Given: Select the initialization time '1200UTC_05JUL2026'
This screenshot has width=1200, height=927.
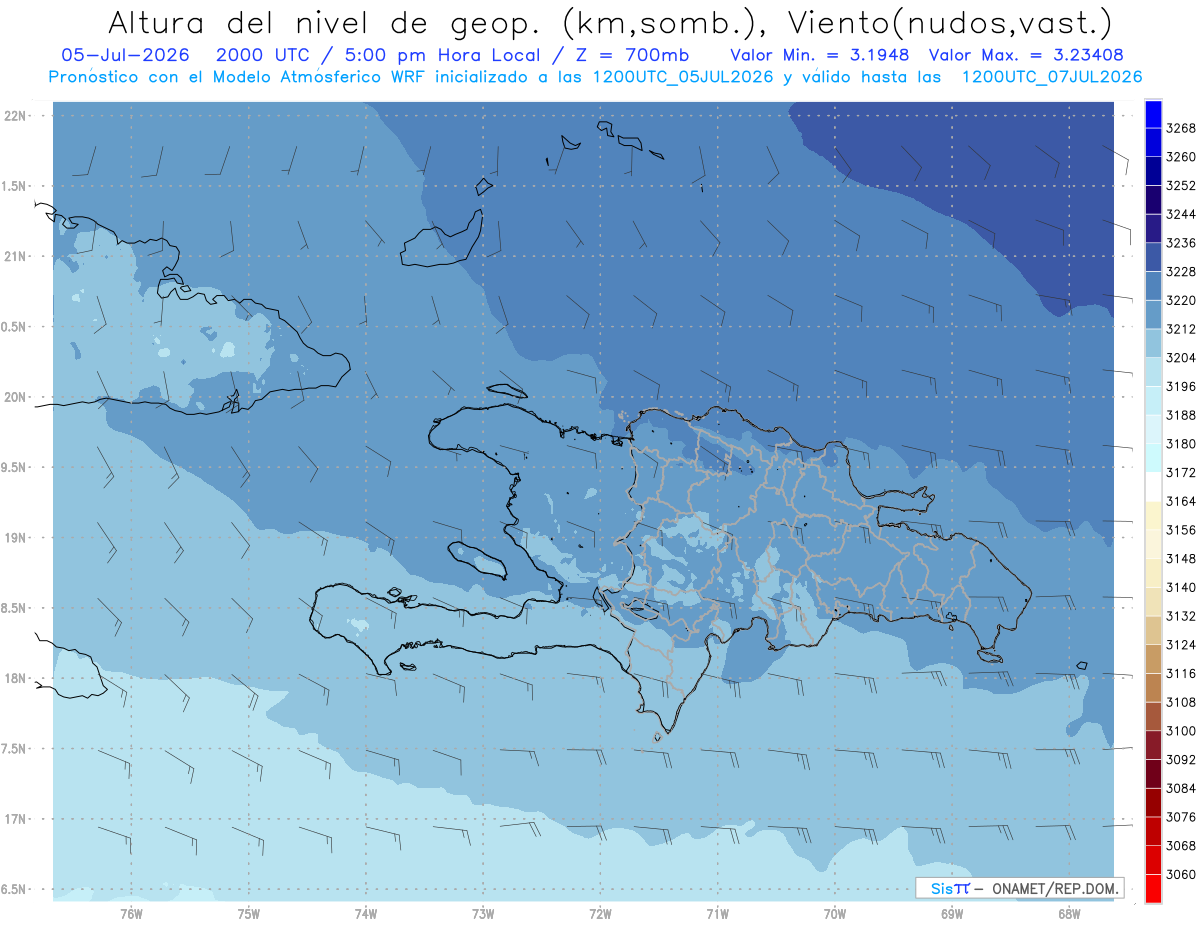Looking at the screenshot, I should click(683, 77).
